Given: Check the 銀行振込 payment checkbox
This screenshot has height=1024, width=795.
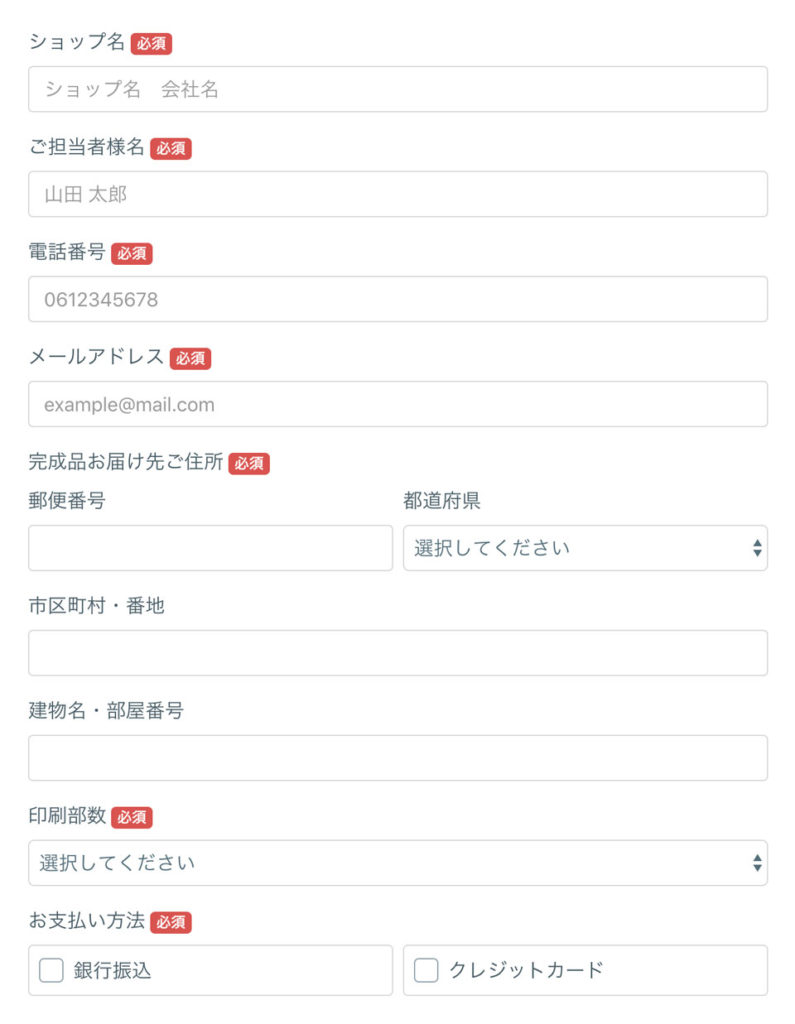Looking at the screenshot, I should pos(51,970).
